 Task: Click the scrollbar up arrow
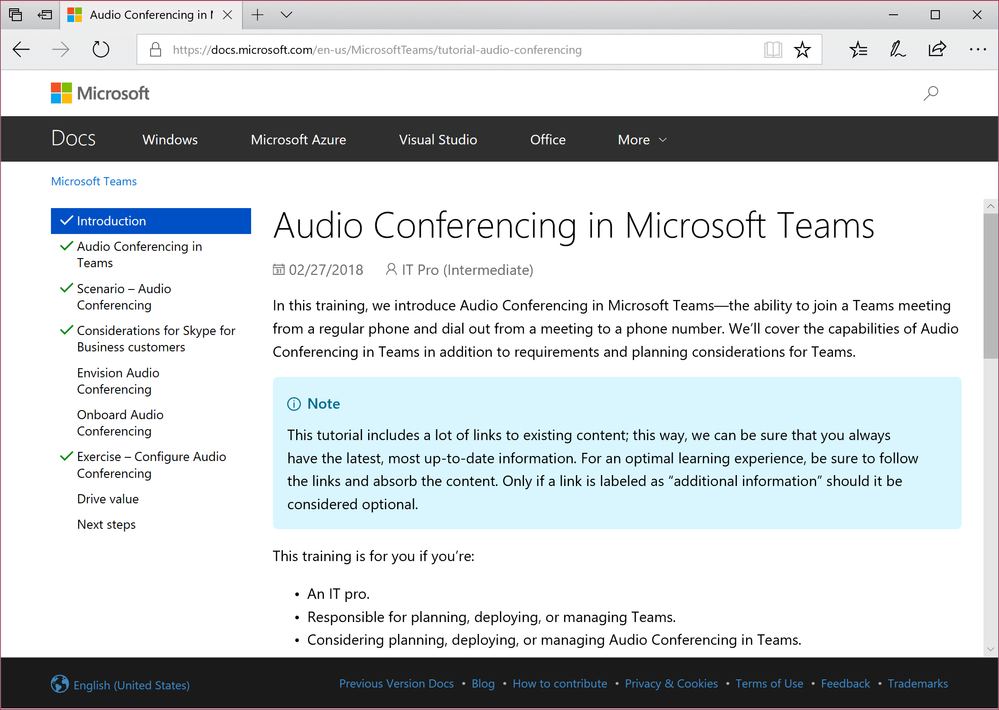click(x=990, y=206)
